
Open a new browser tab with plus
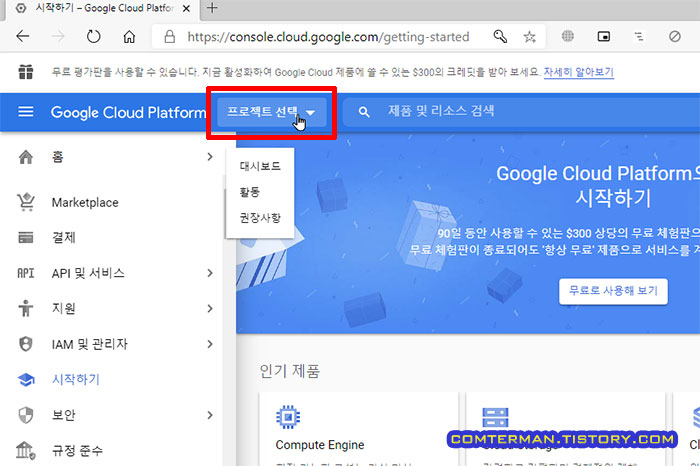(212, 8)
